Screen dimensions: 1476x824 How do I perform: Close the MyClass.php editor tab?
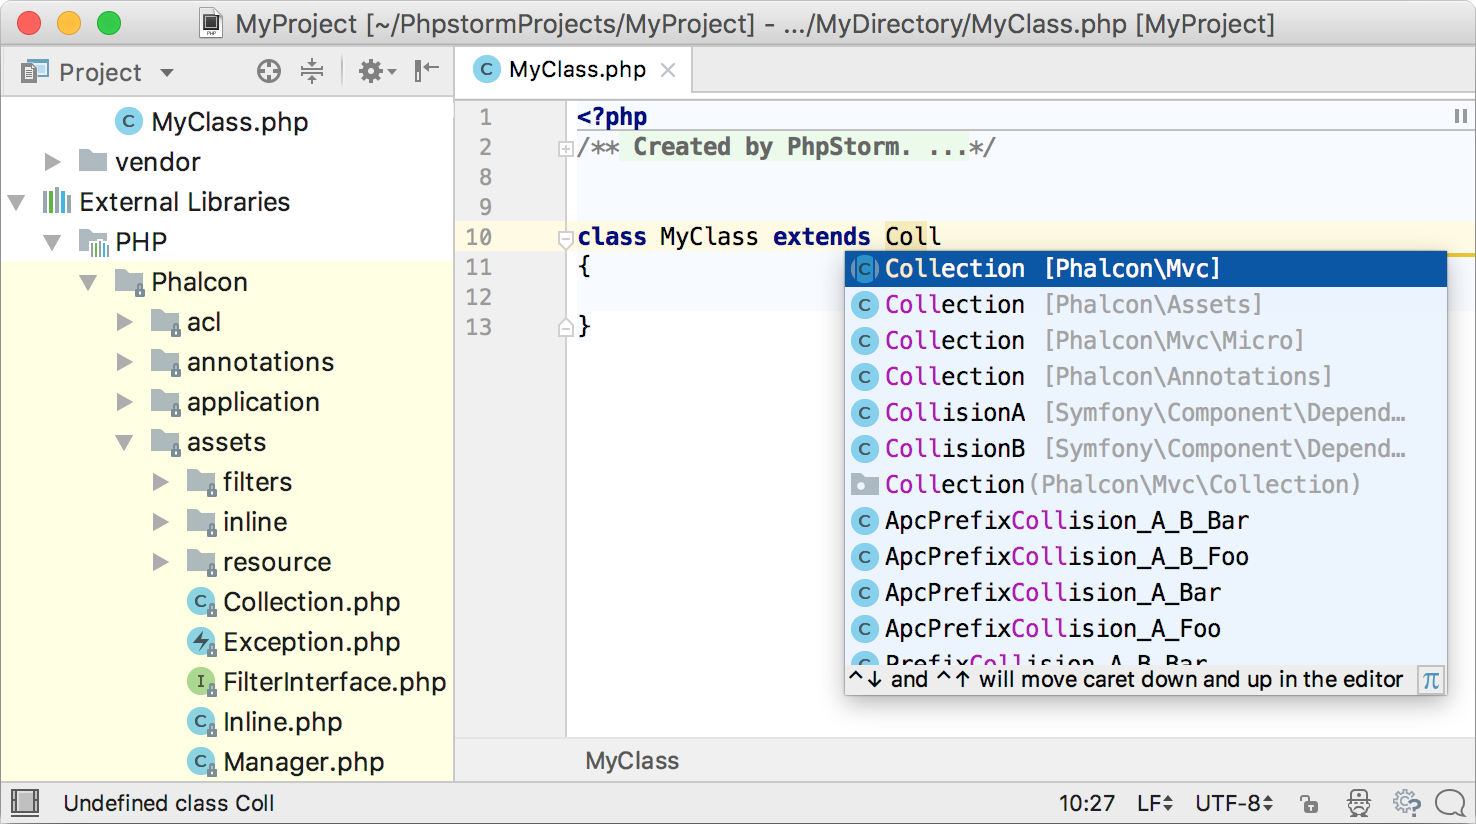[668, 70]
